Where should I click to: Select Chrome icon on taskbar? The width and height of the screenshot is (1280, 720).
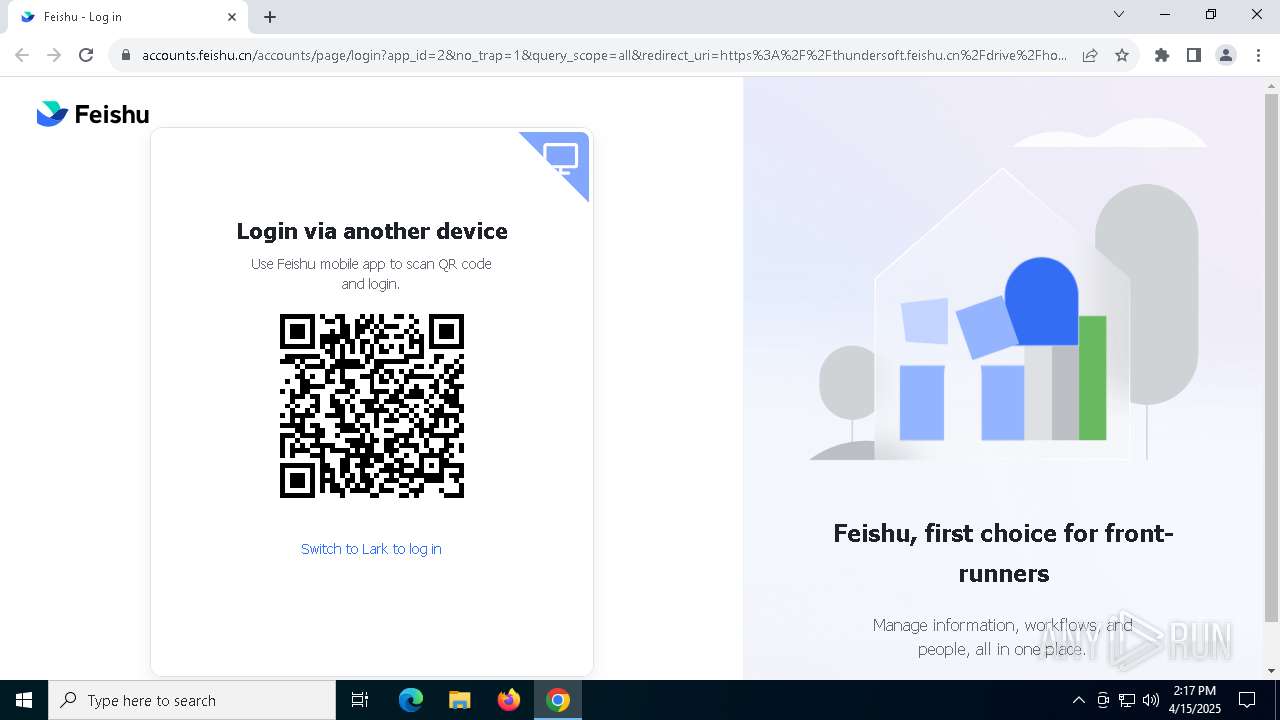(558, 700)
